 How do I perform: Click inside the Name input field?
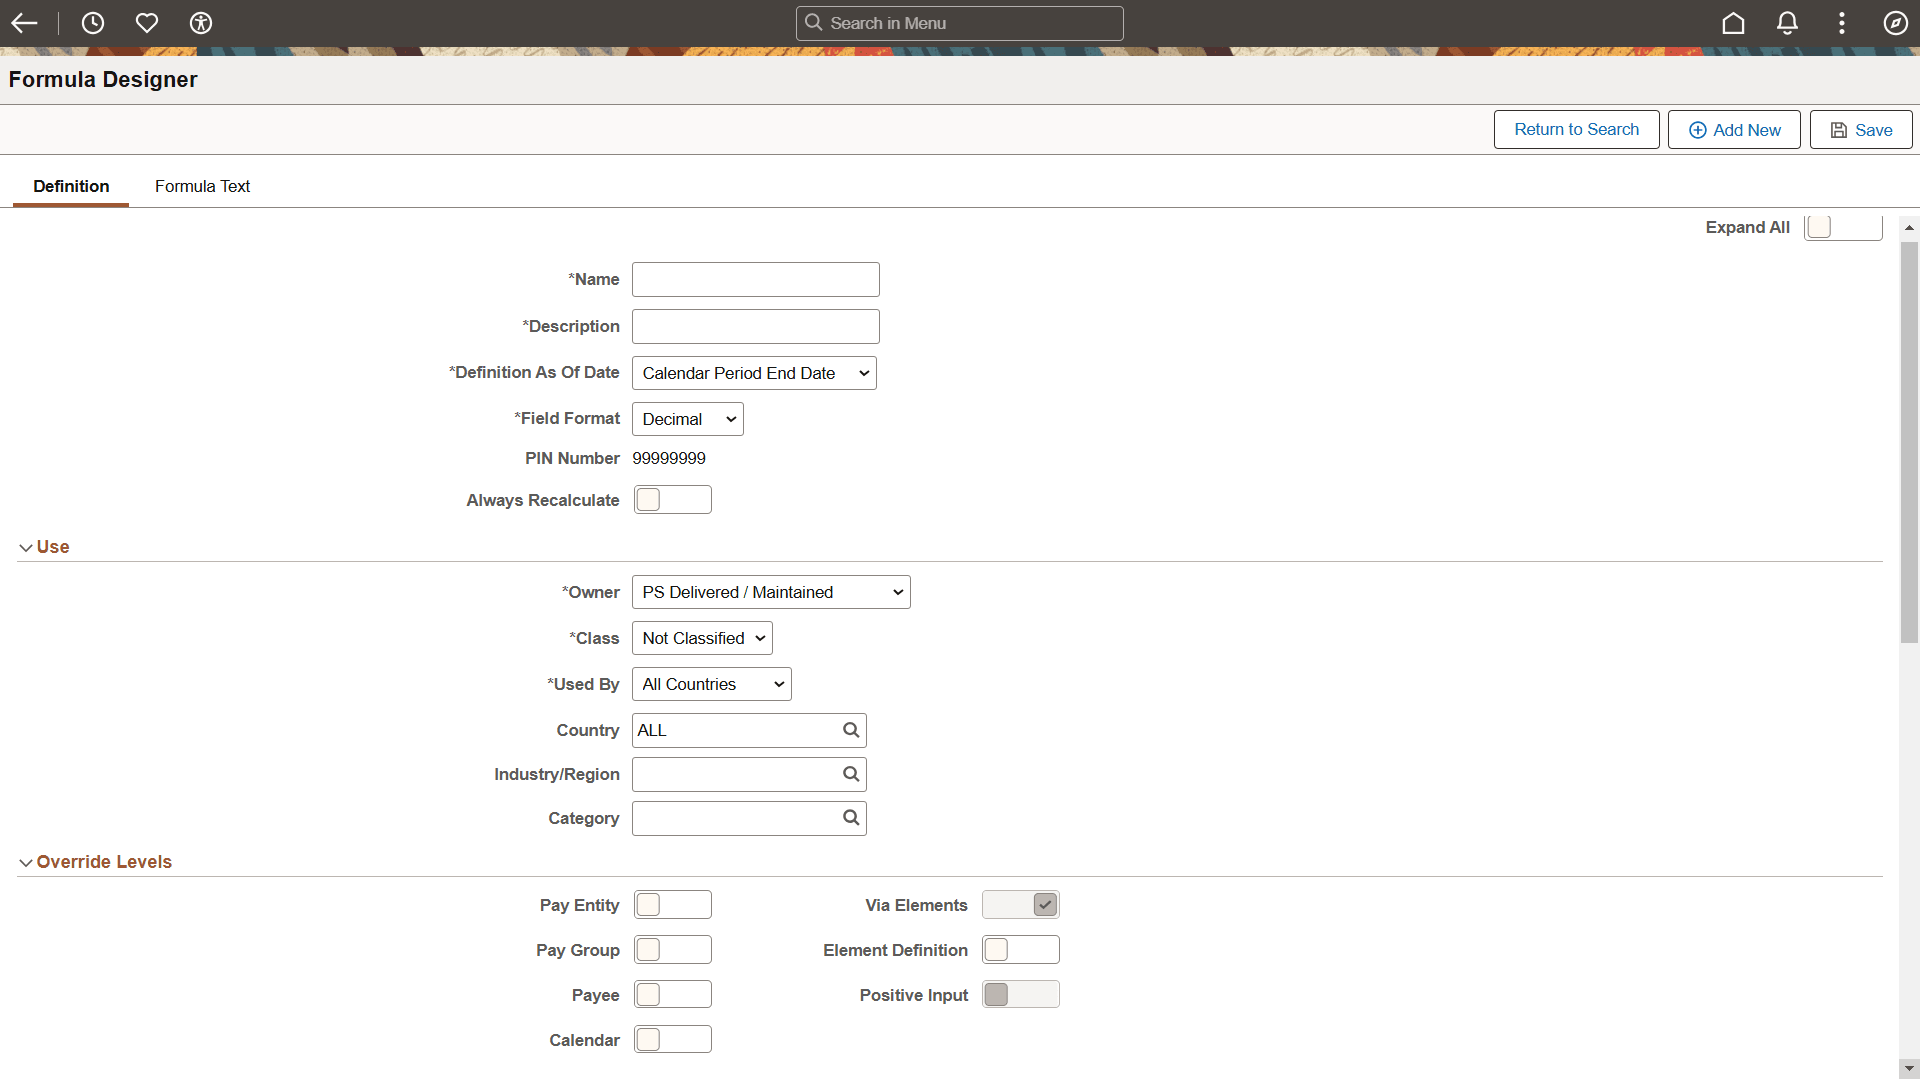(x=754, y=279)
